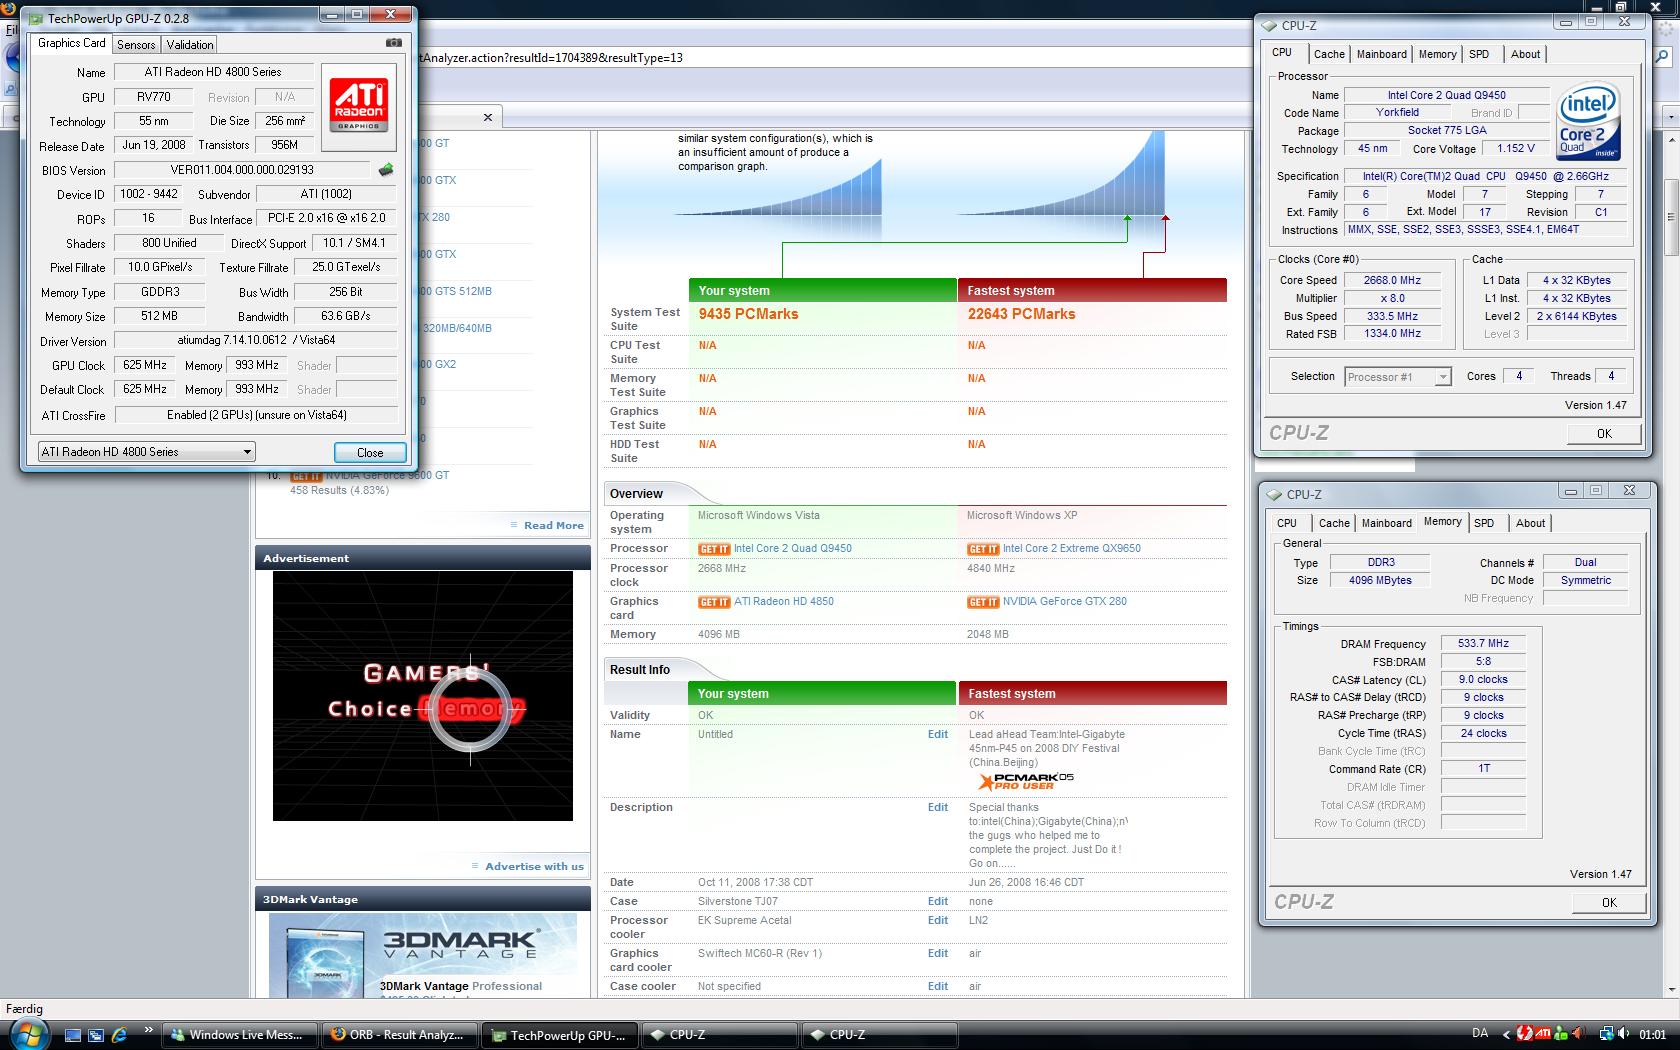This screenshot has width=1680, height=1050.
Task: Click Edit next to Case Silverstone TJ07
Action: point(937,902)
